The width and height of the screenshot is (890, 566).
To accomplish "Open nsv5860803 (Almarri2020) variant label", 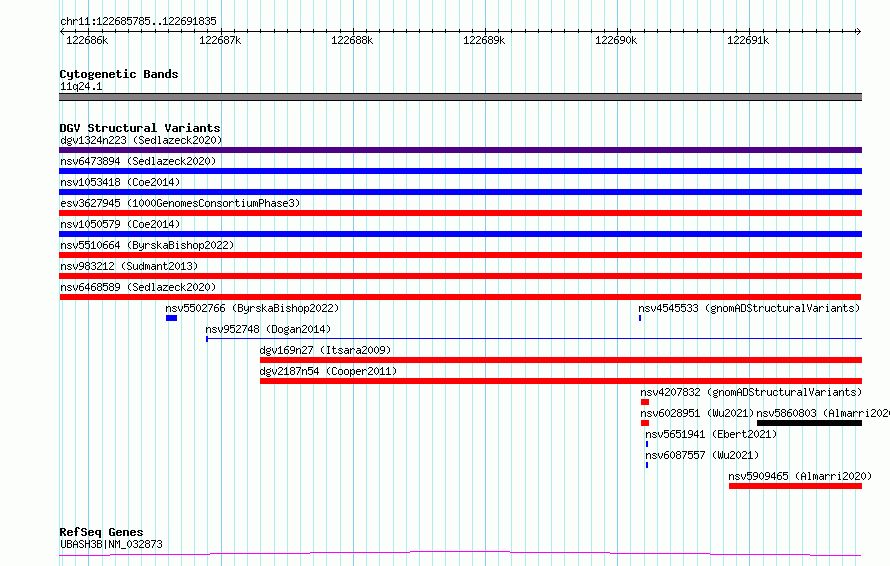I will (823, 413).
